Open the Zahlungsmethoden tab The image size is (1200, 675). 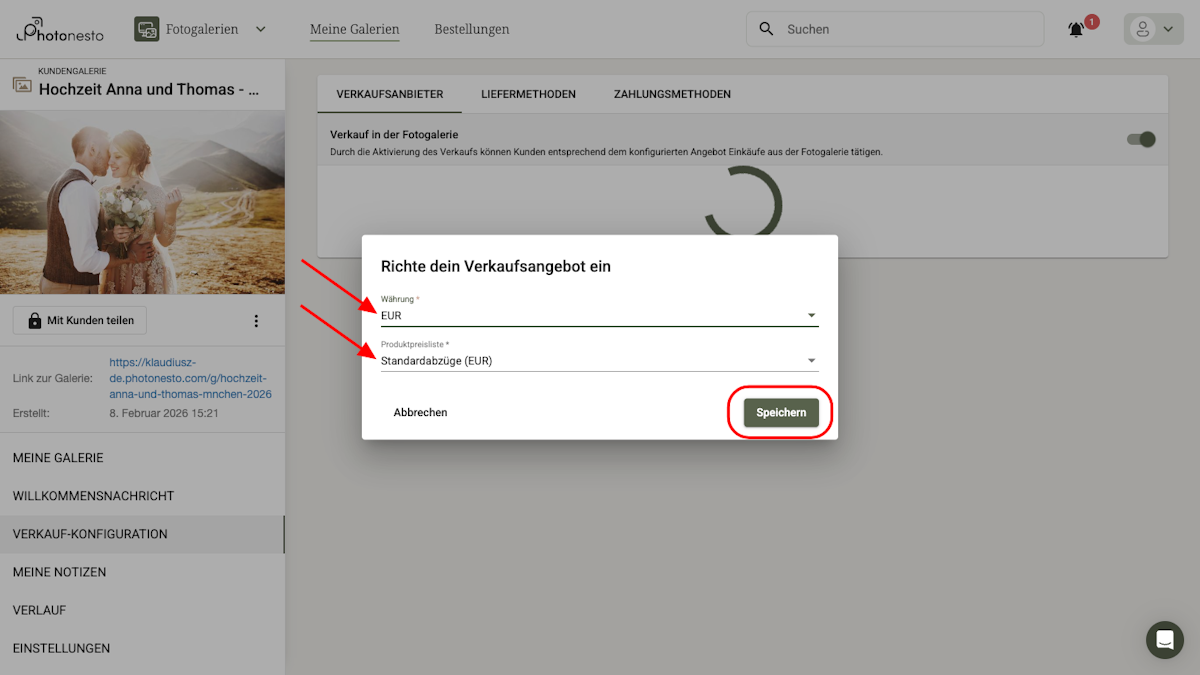pos(672,94)
